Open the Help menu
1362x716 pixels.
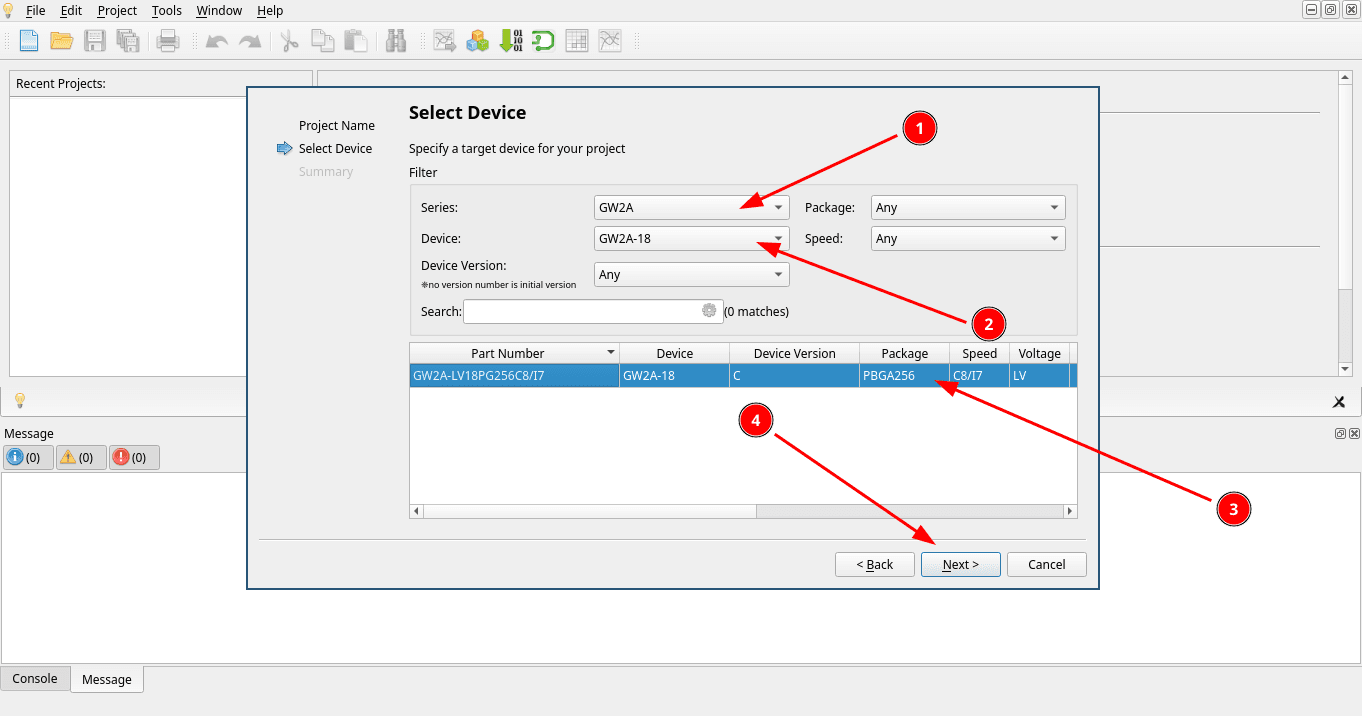[x=270, y=11]
